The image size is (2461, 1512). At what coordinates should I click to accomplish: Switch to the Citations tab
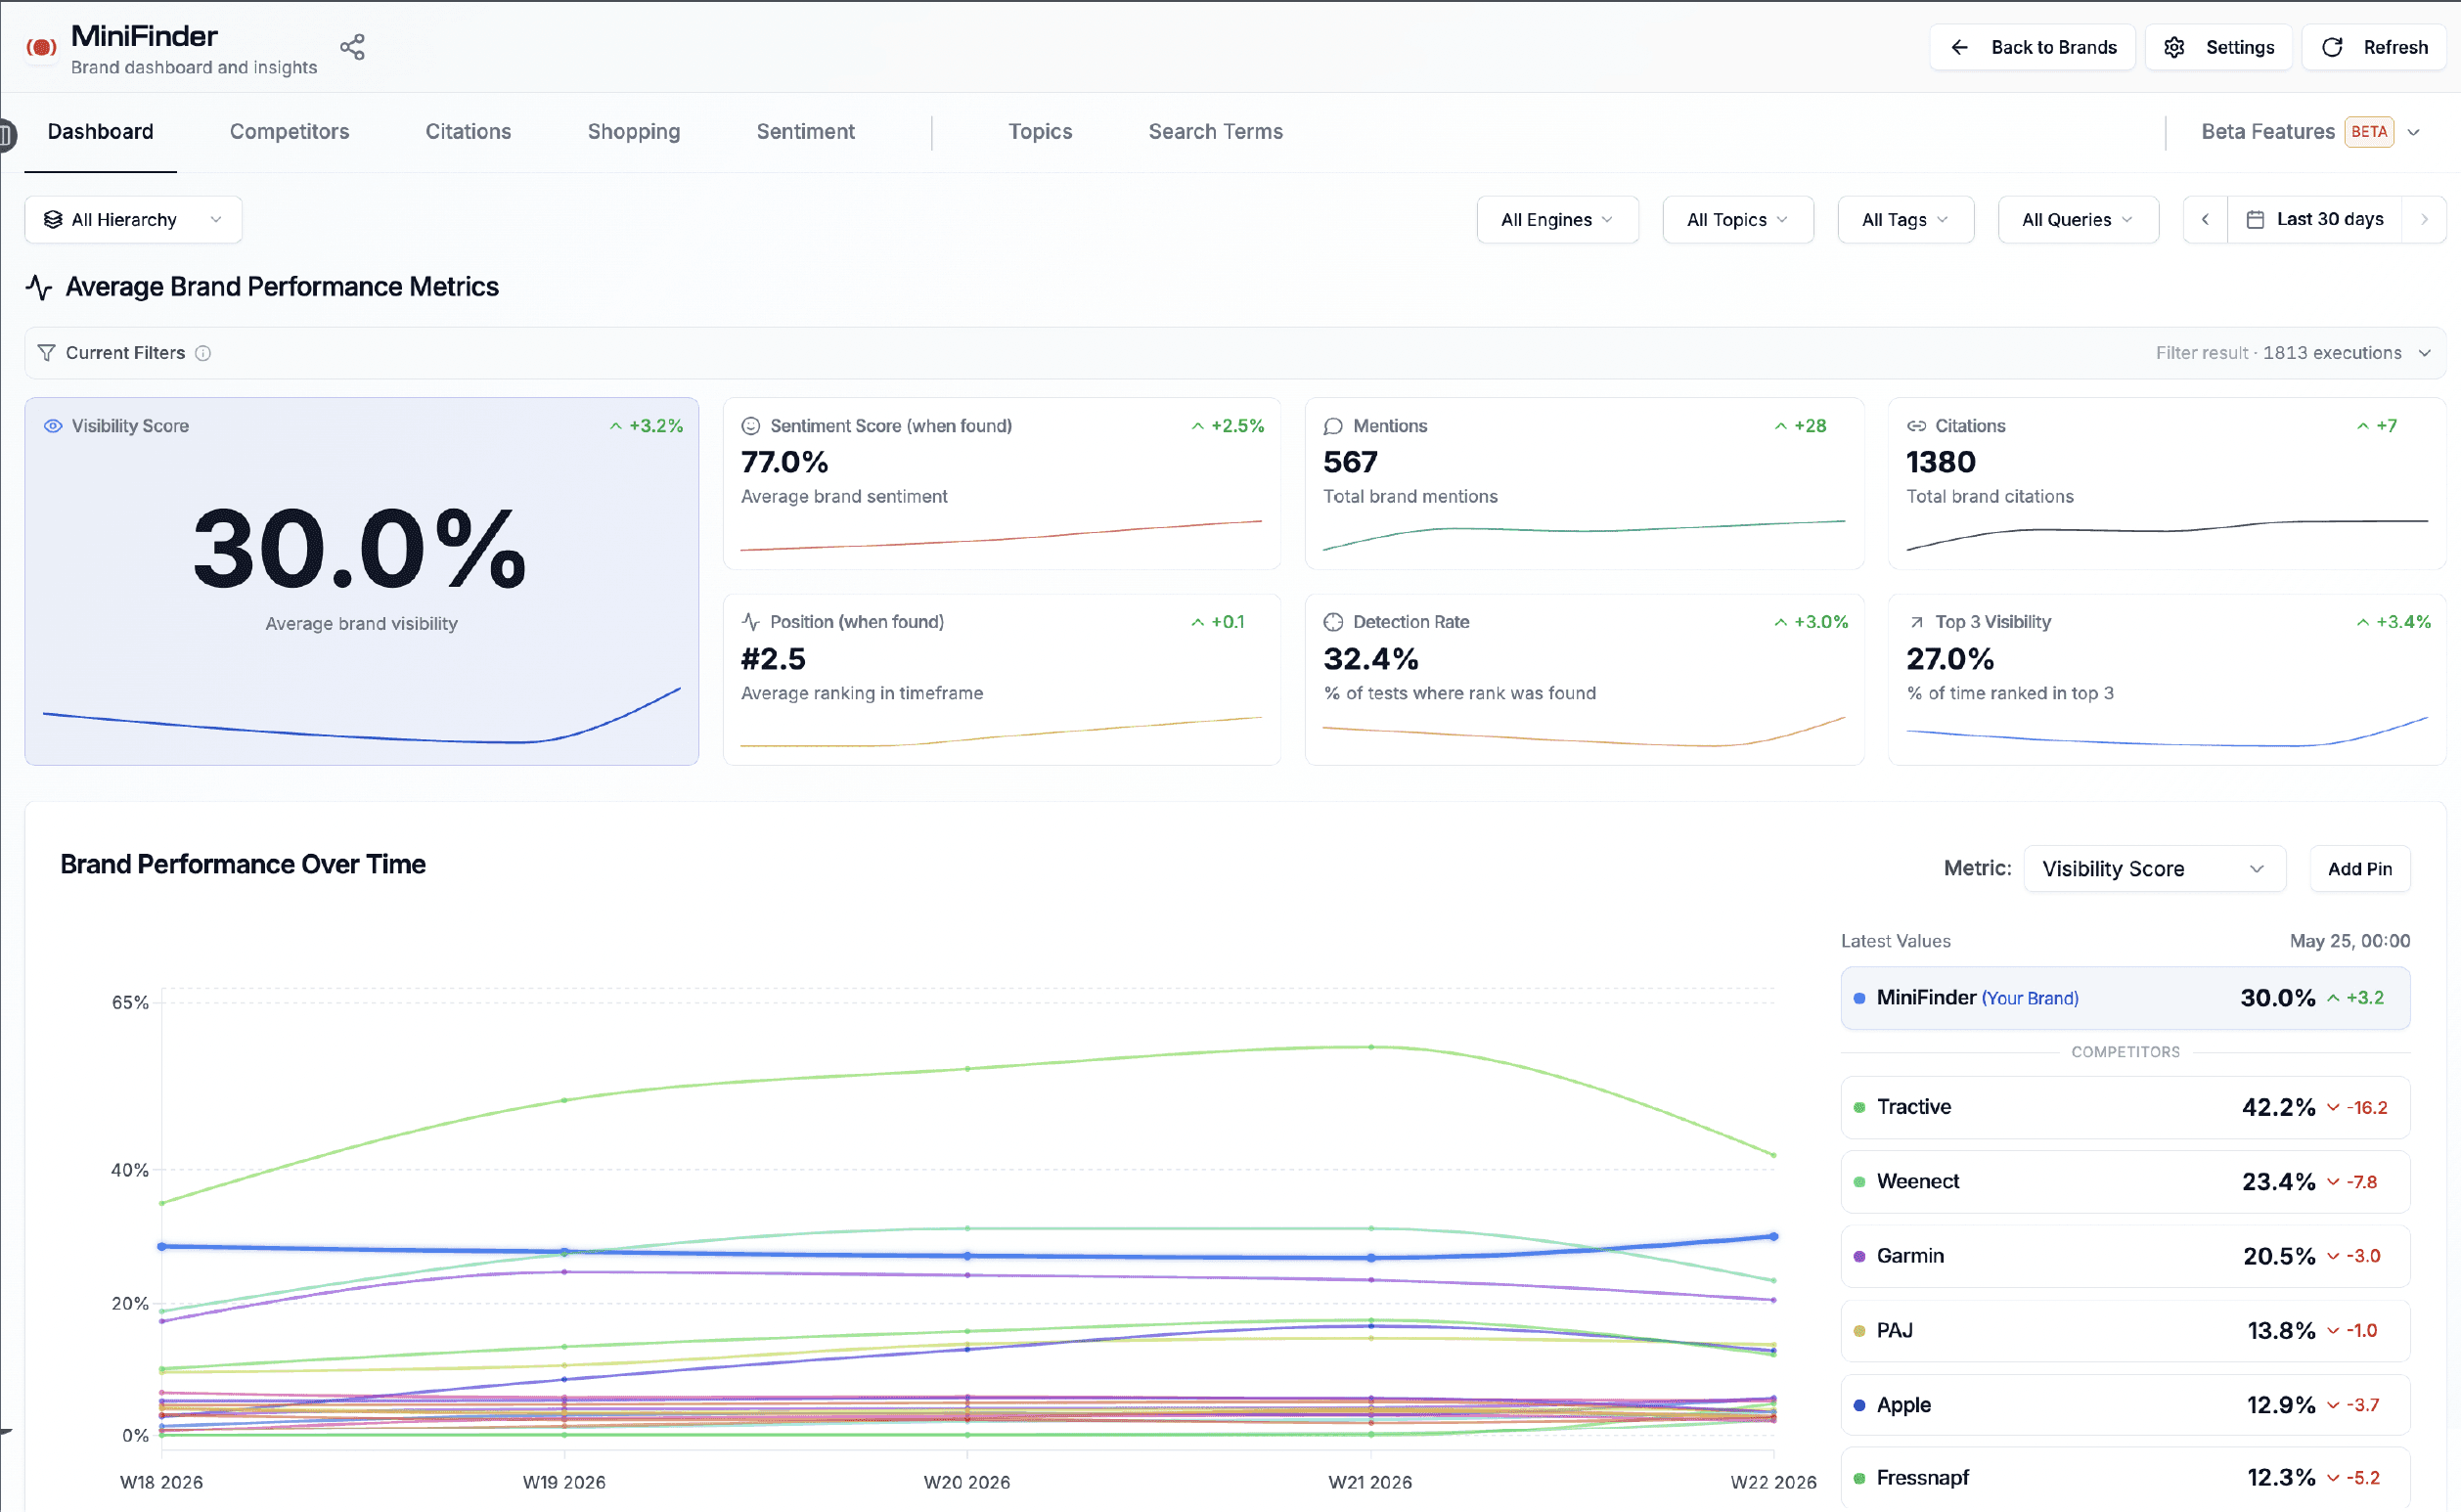(468, 132)
